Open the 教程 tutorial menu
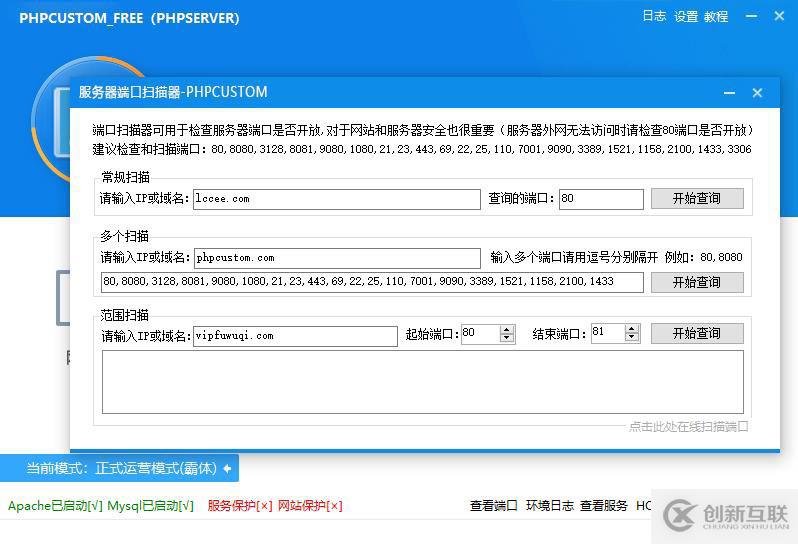 716,16
